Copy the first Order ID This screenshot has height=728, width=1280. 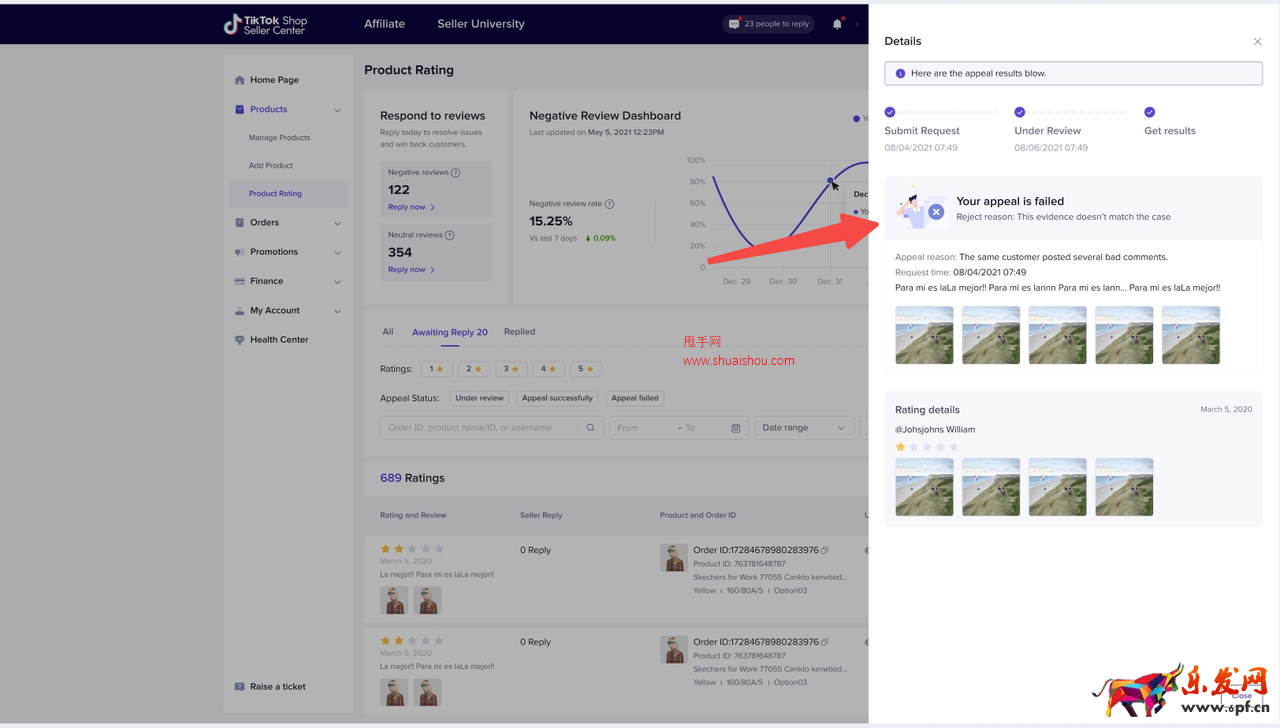click(x=825, y=550)
